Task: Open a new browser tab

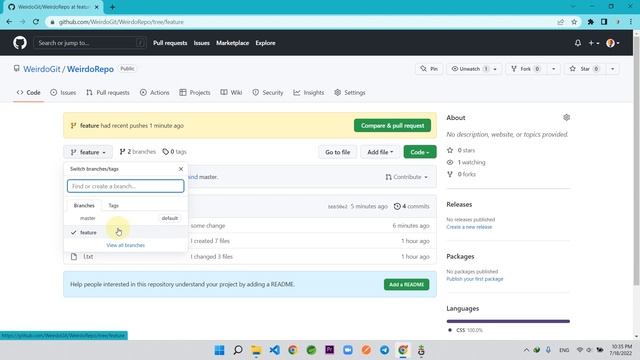Action: pos(112,7)
